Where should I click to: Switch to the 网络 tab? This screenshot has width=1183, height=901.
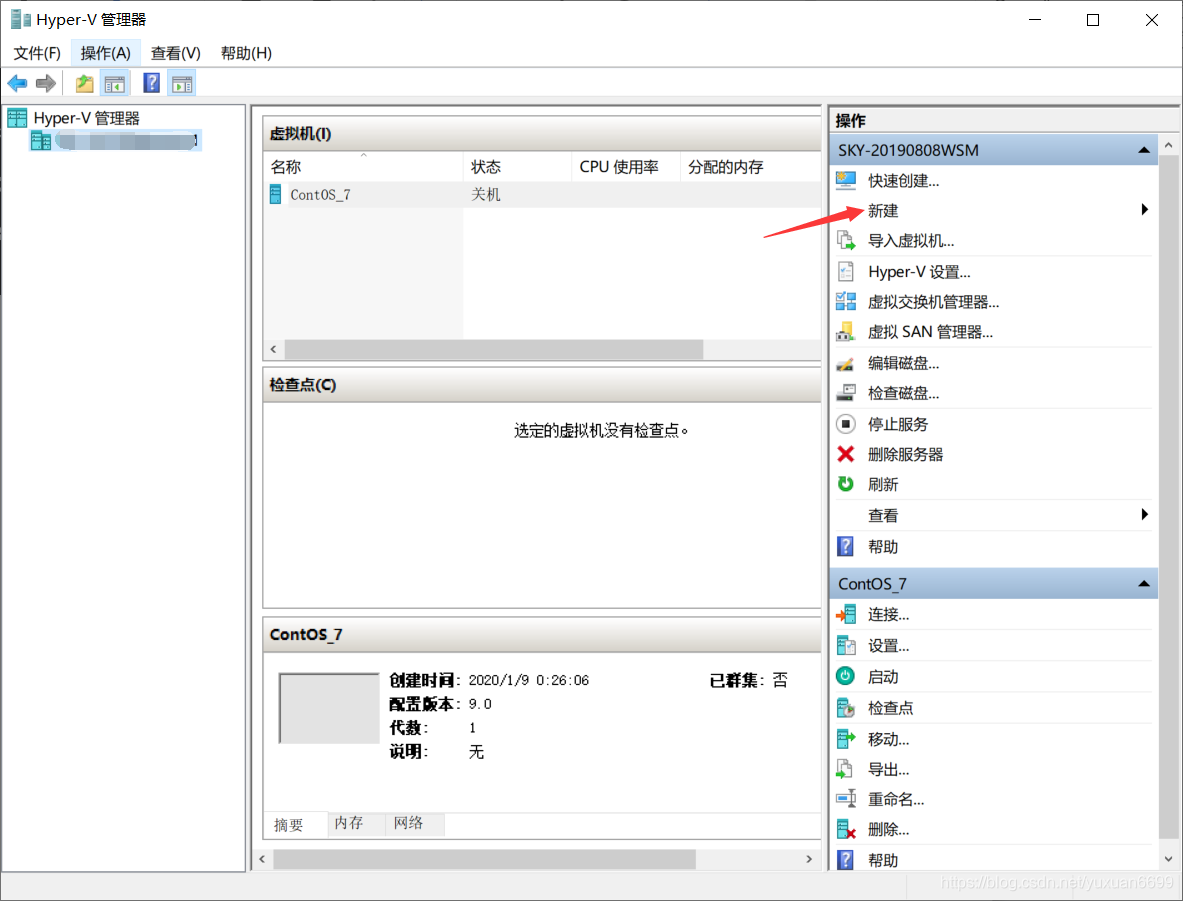coord(415,823)
